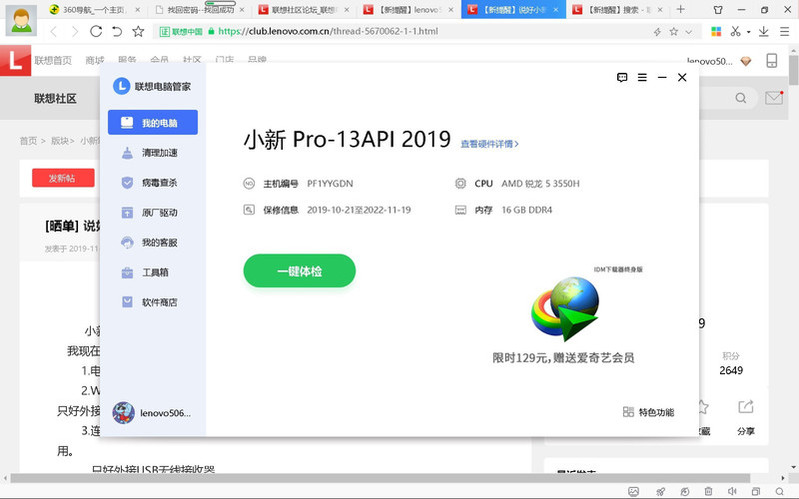This screenshot has width=799, height=499.
Task: Click the browser back arrow
Action: tap(54, 32)
